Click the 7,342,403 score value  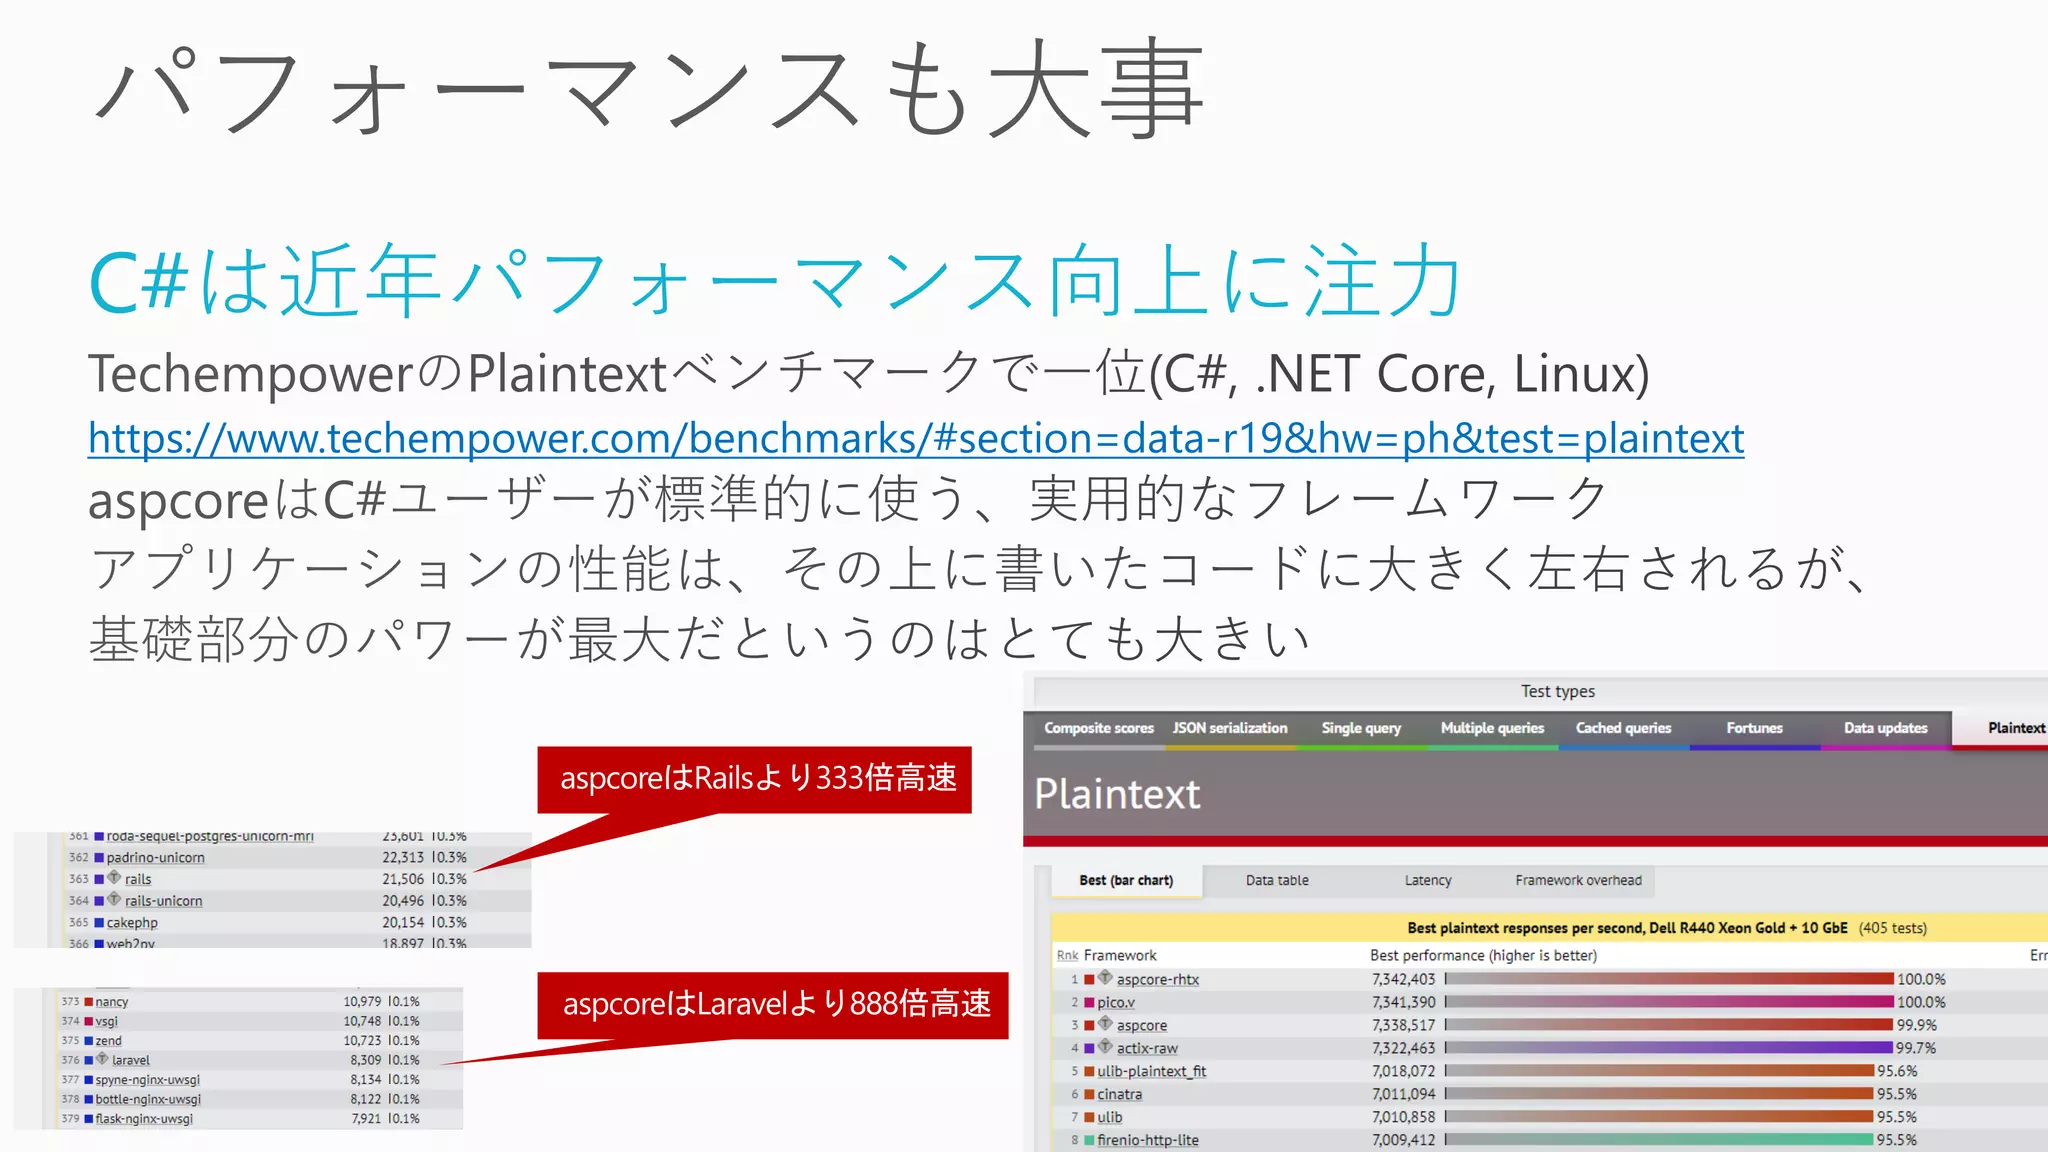[x=1403, y=980]
